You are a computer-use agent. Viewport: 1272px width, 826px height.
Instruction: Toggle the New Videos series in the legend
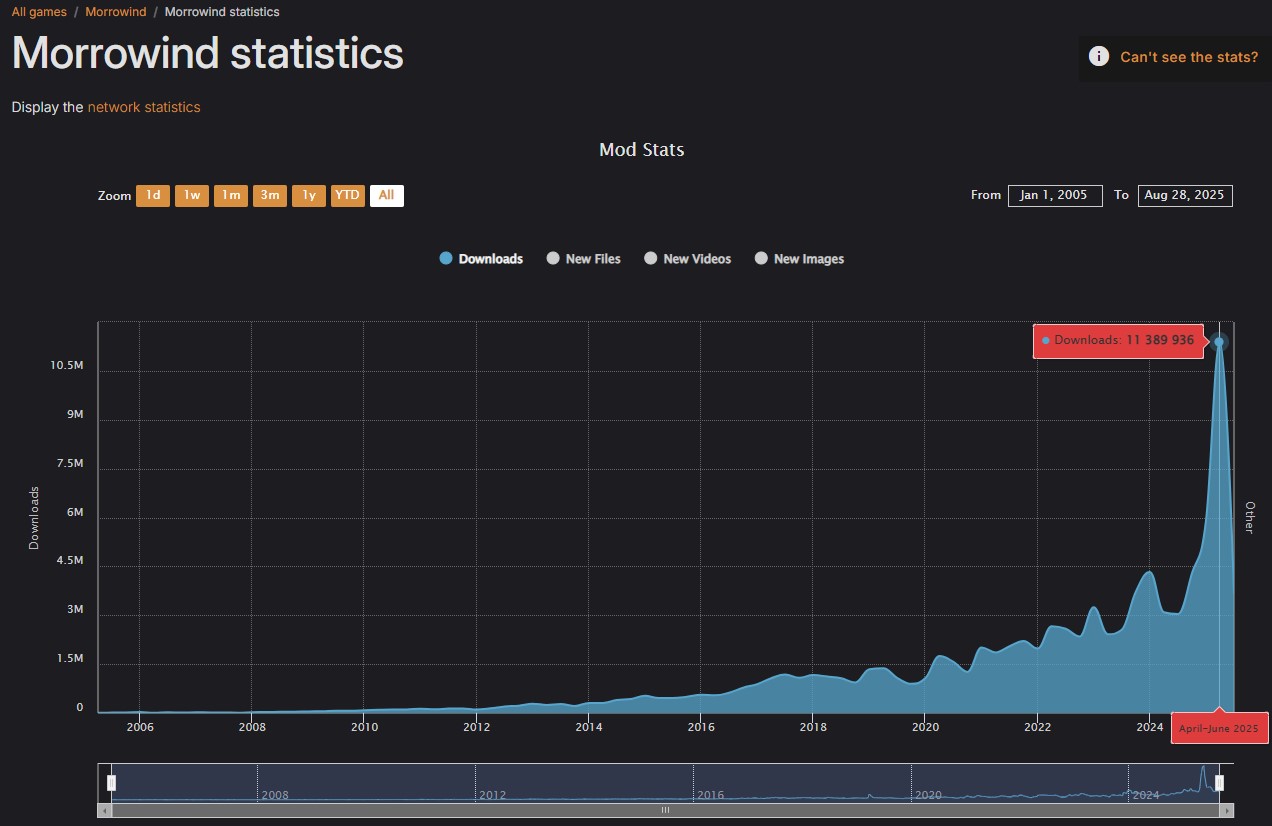687,259
